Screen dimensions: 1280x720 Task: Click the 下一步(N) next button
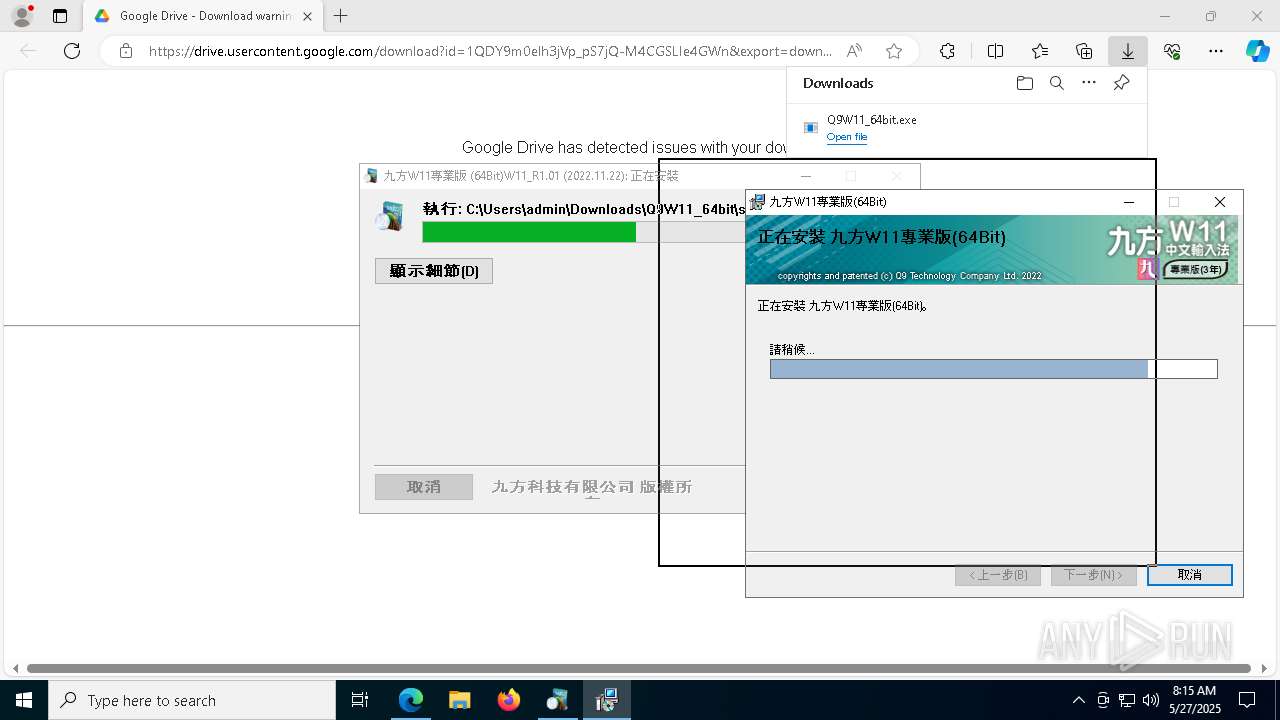1094,575
